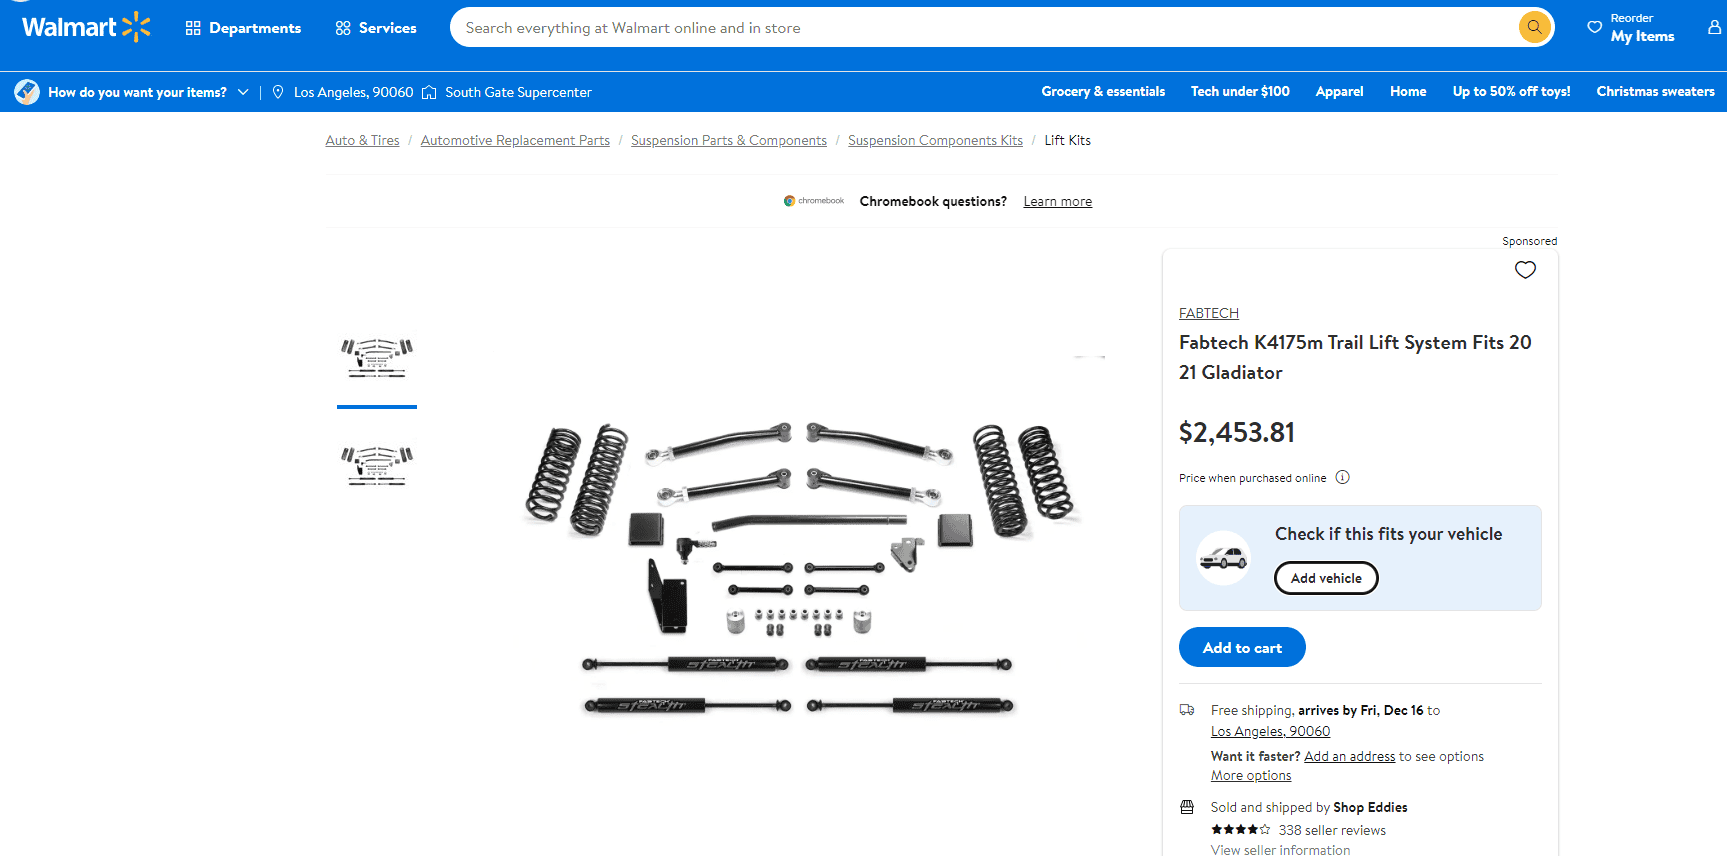Click the store icon beside South Gate Supercenter
This screenshot has height=856, width=1727.
429,92
